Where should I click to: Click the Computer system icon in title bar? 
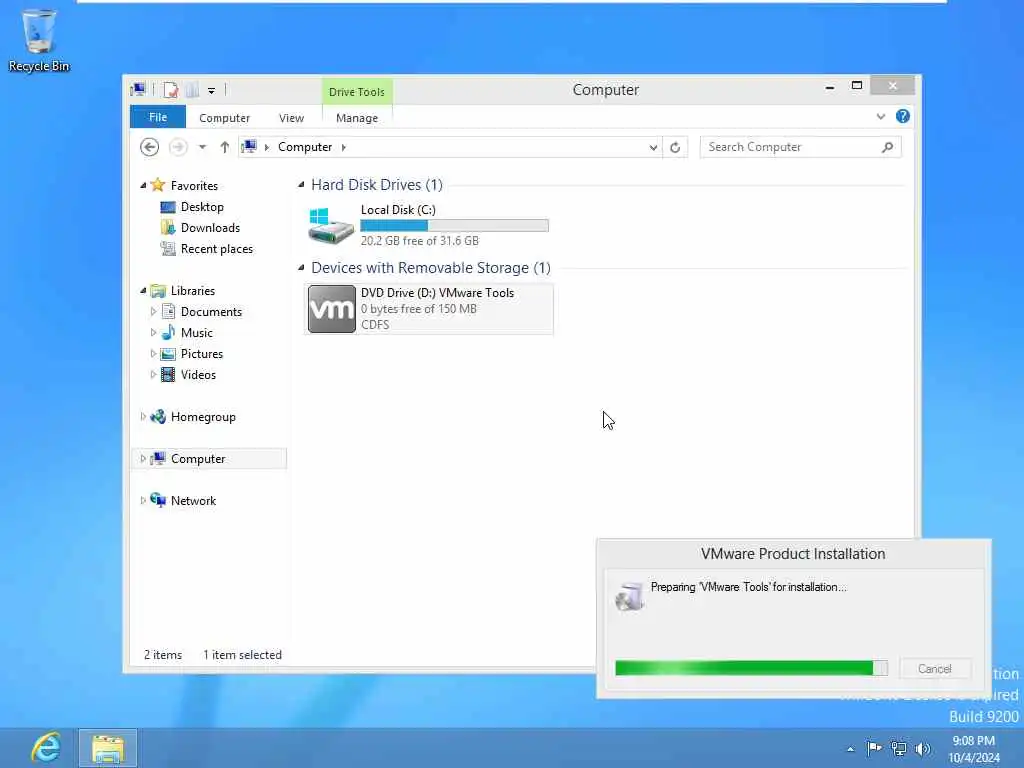point(138,89)
